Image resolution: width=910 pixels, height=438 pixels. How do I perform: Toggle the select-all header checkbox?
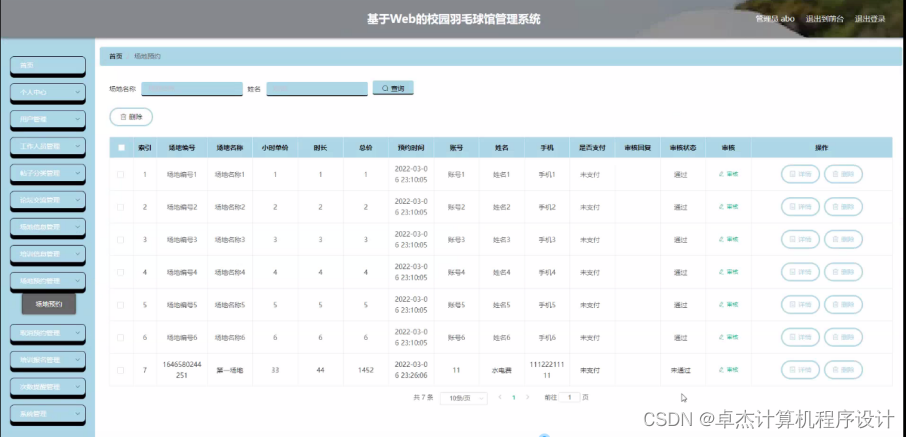[121, 148]
